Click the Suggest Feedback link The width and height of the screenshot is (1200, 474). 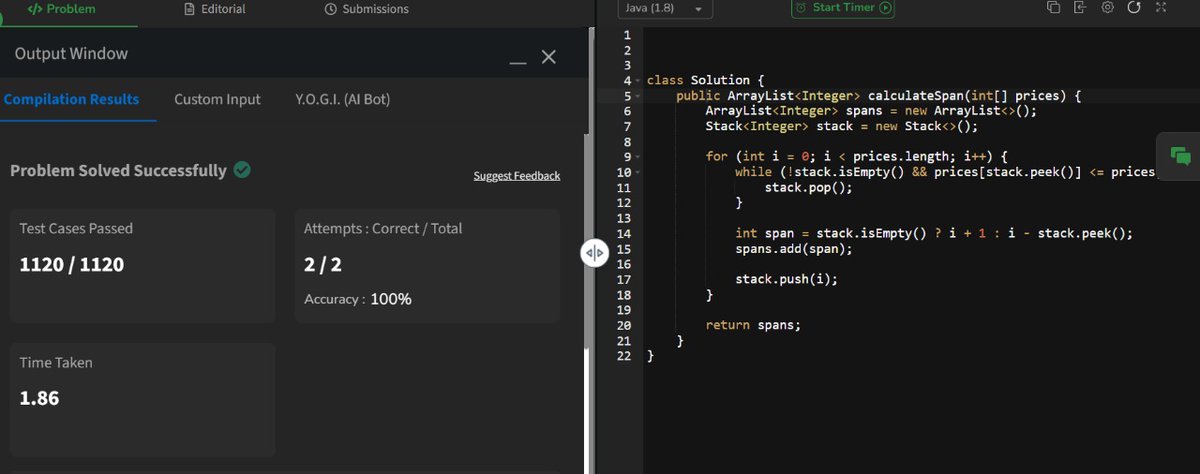[517, 176]
